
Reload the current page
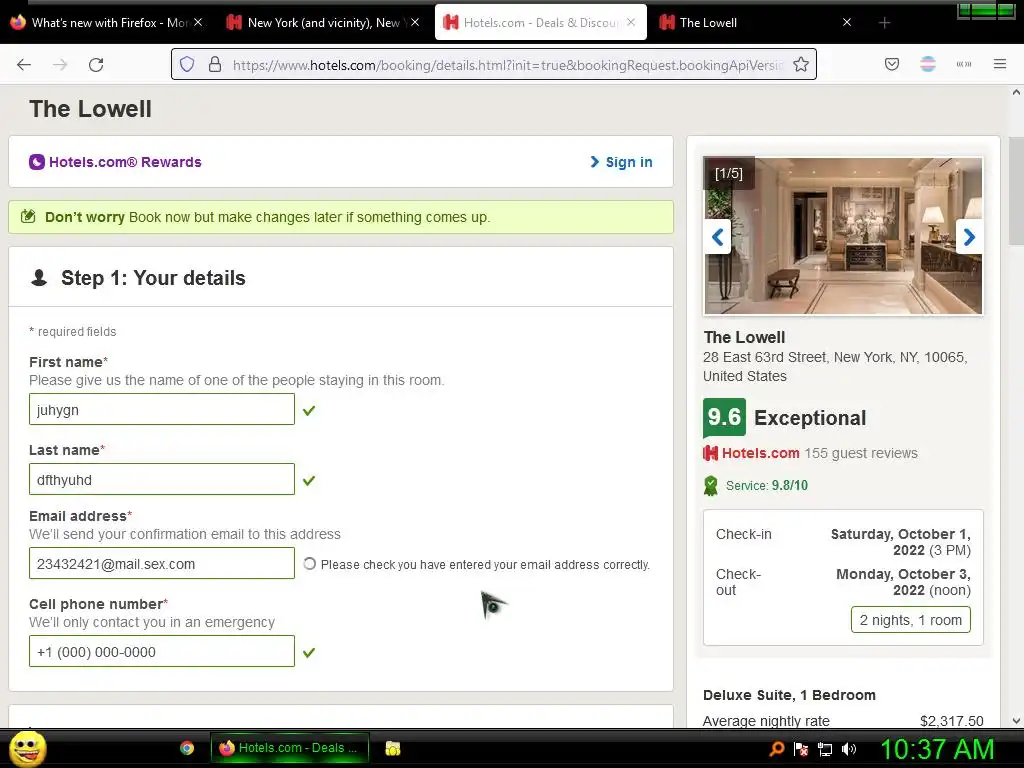coord(96,65)
